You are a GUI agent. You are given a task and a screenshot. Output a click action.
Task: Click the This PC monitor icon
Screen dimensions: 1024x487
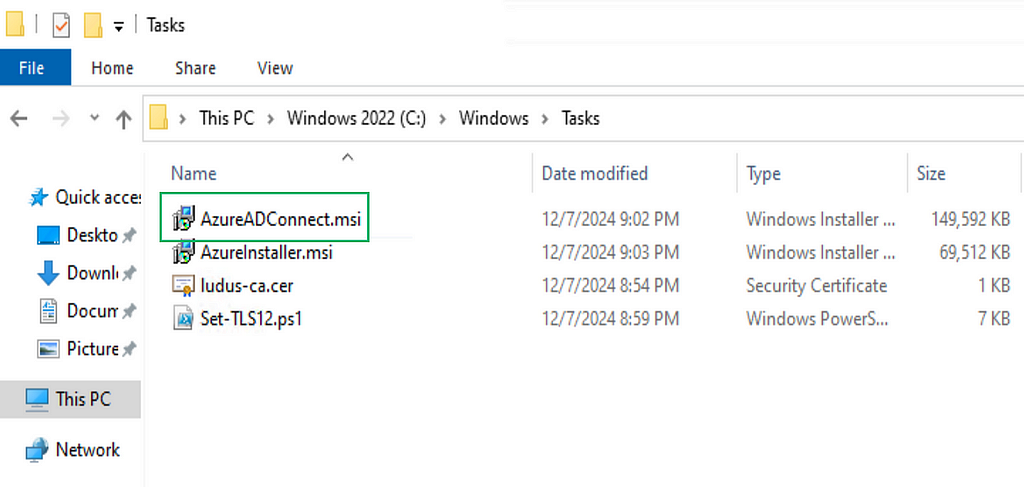pyautogui.click(x=37, y=399)
